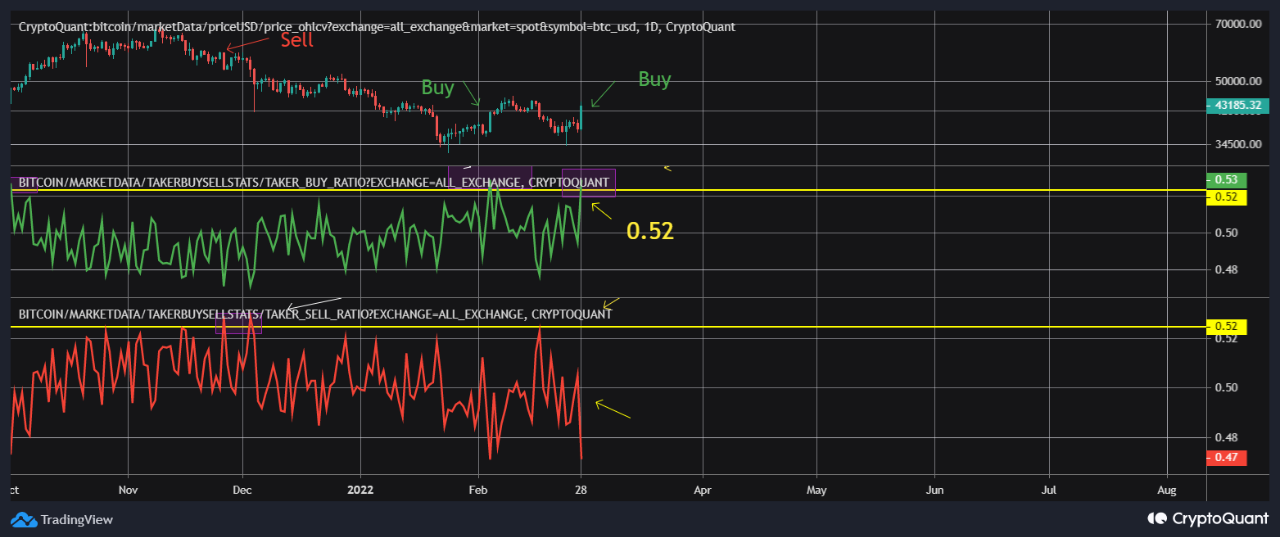Click the Apr label on time axis

tap(702, 491)
